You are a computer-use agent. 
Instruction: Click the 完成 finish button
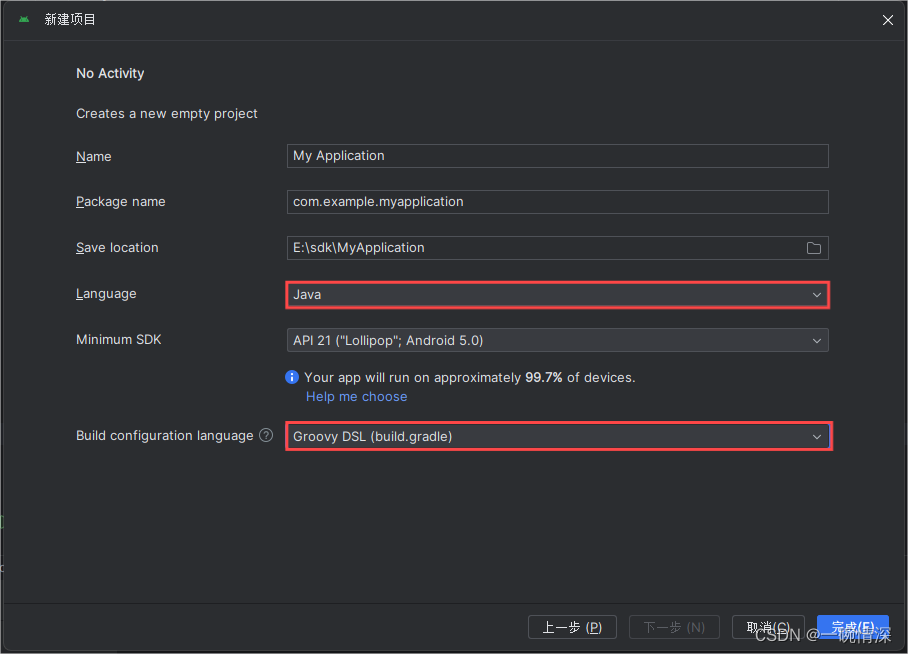tap(852, 627)
